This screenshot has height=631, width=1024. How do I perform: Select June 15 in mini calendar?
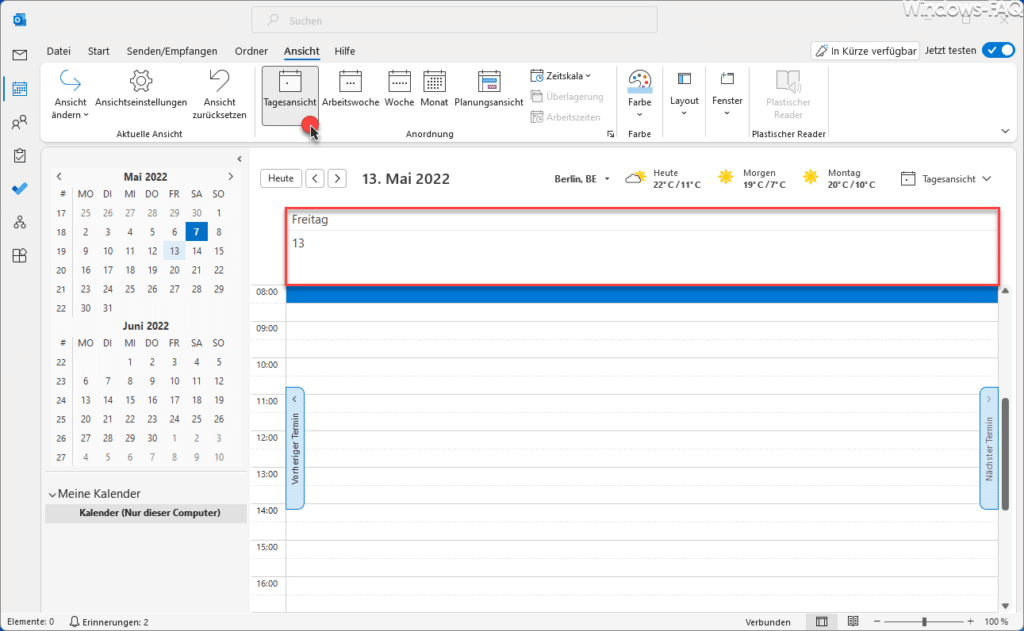point(130,400)
